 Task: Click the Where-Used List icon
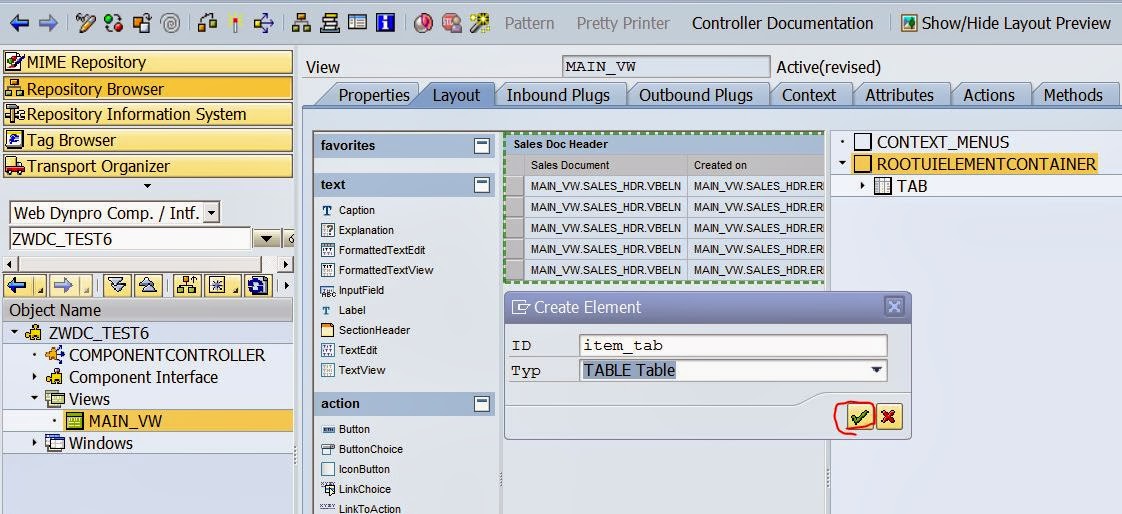(264, 24)
